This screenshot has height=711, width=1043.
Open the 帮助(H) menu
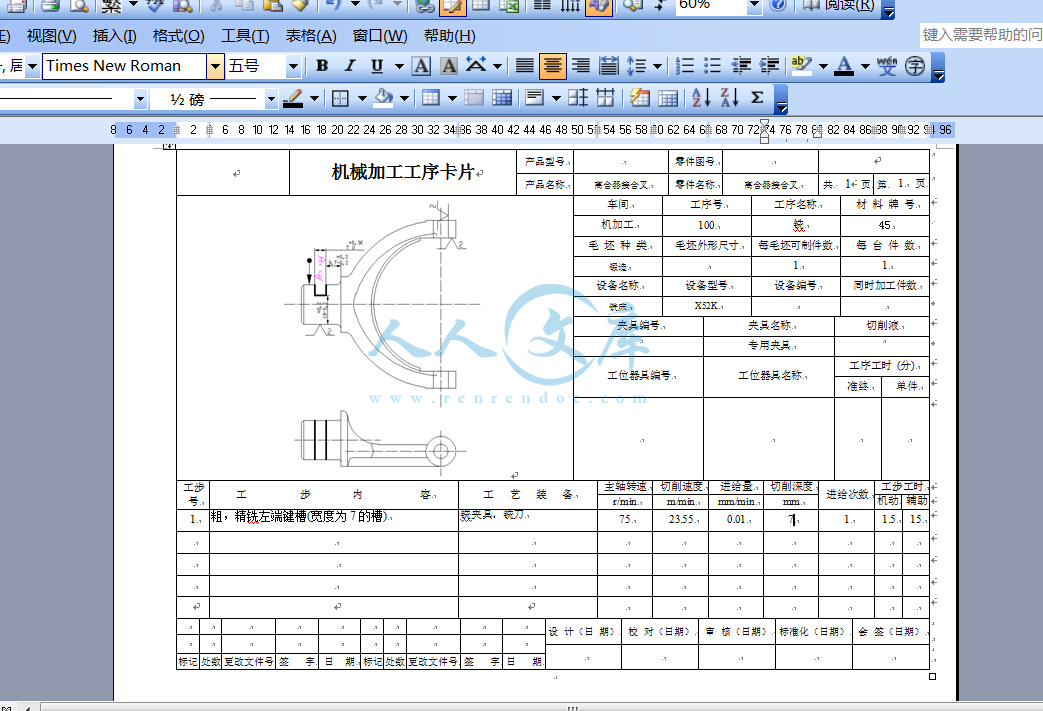point(450,36)
